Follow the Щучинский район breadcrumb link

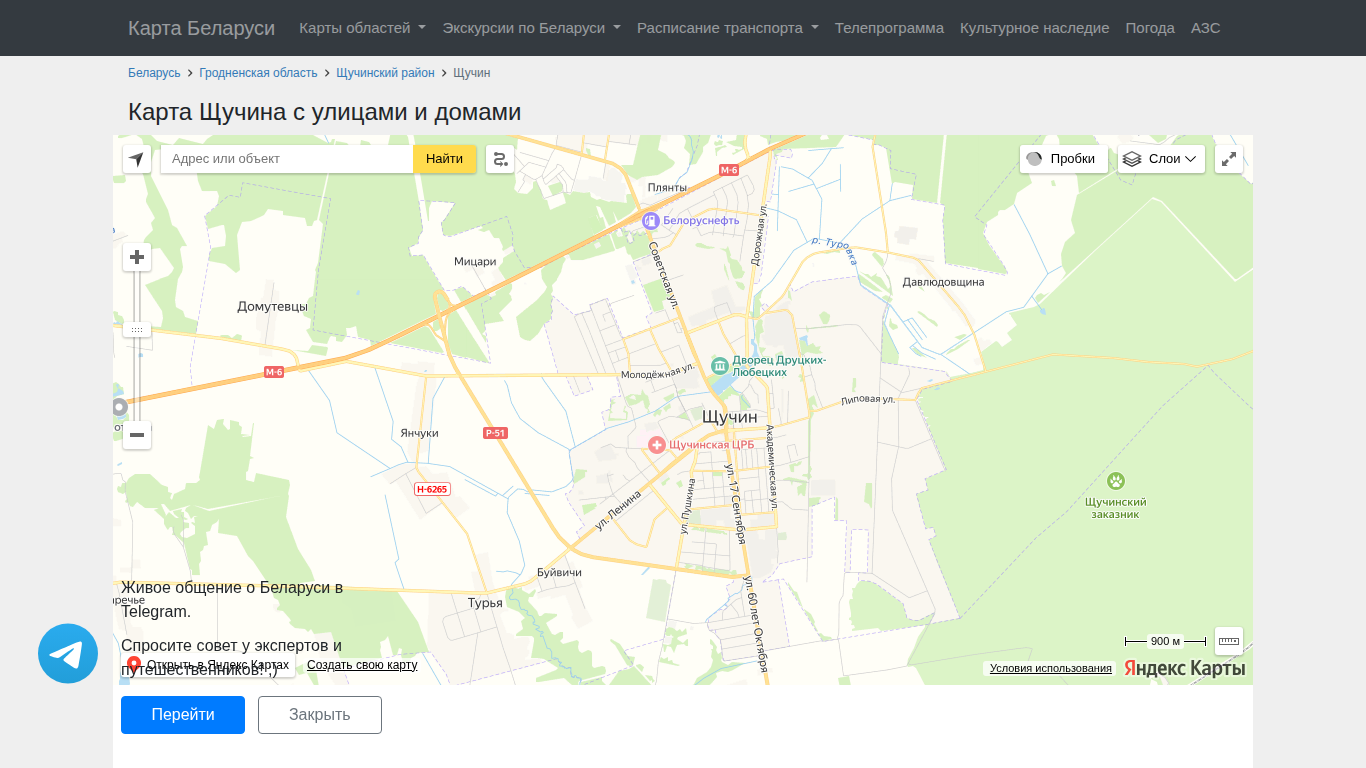click(385, 73)
